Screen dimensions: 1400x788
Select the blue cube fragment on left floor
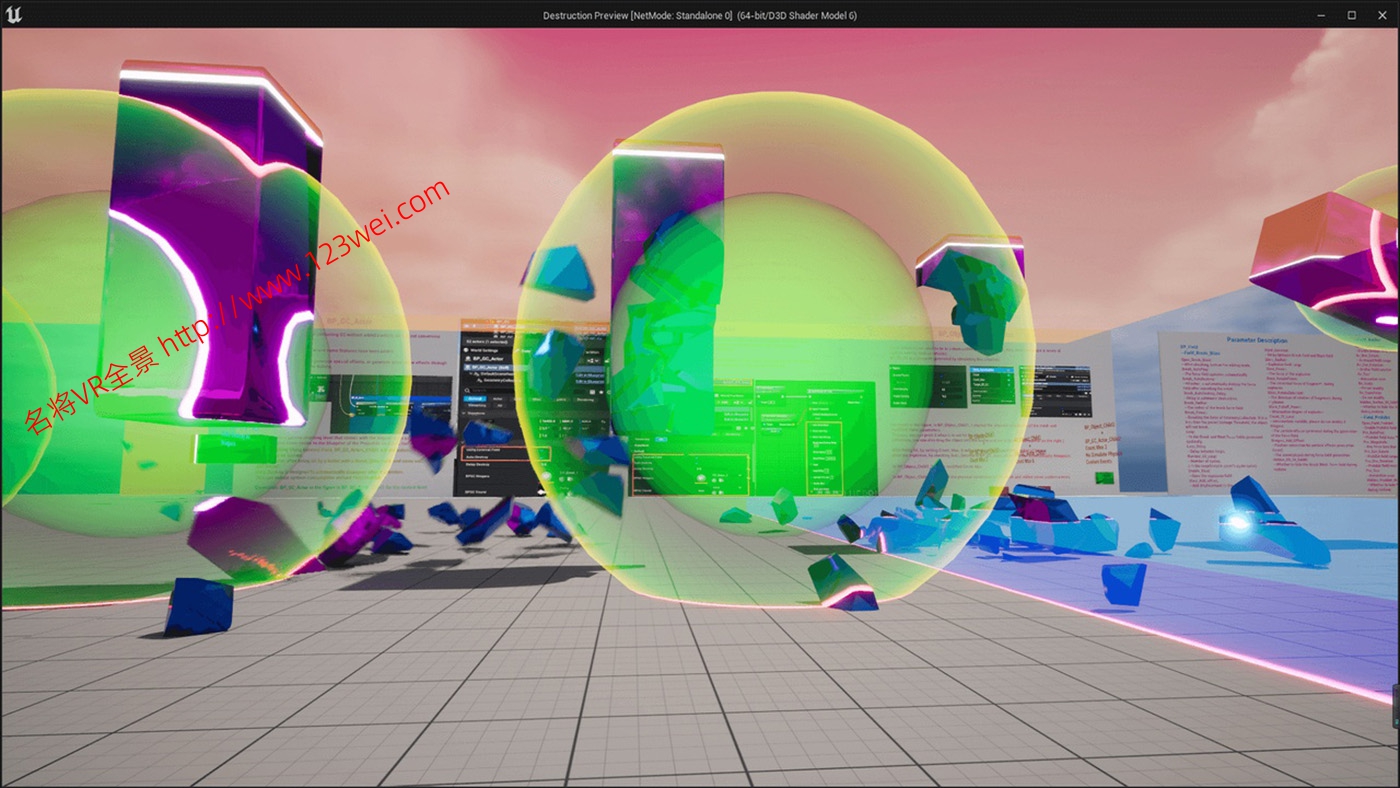pyautogui.click(x=198, y=605)
